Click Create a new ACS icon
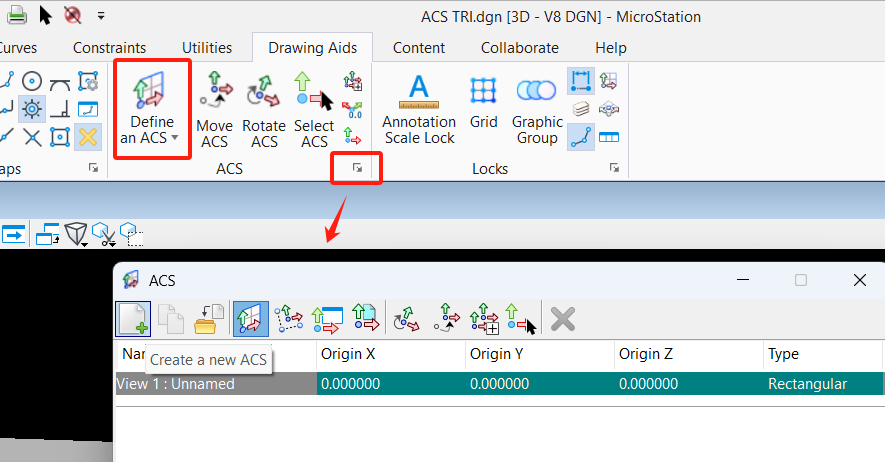This screenshot has height=462, width=885. click(133, 319)
